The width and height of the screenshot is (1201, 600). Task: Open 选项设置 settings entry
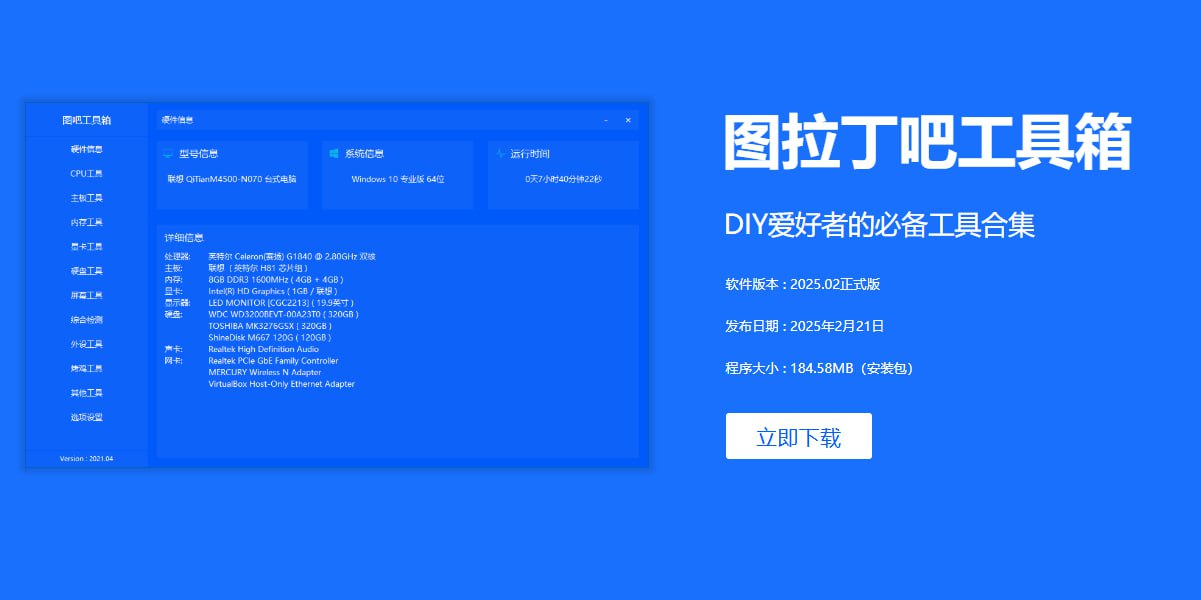87,417
